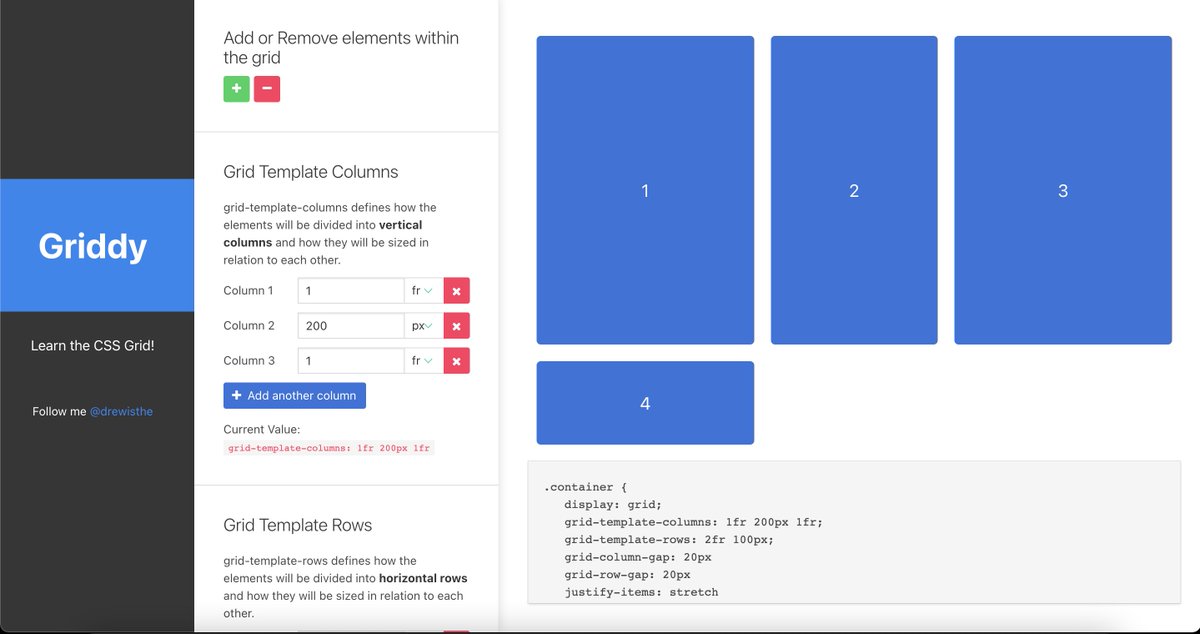Select grid item 4
Viewport: 1200px width, 634px height.
pyautogui.click(x=645, y=403)
